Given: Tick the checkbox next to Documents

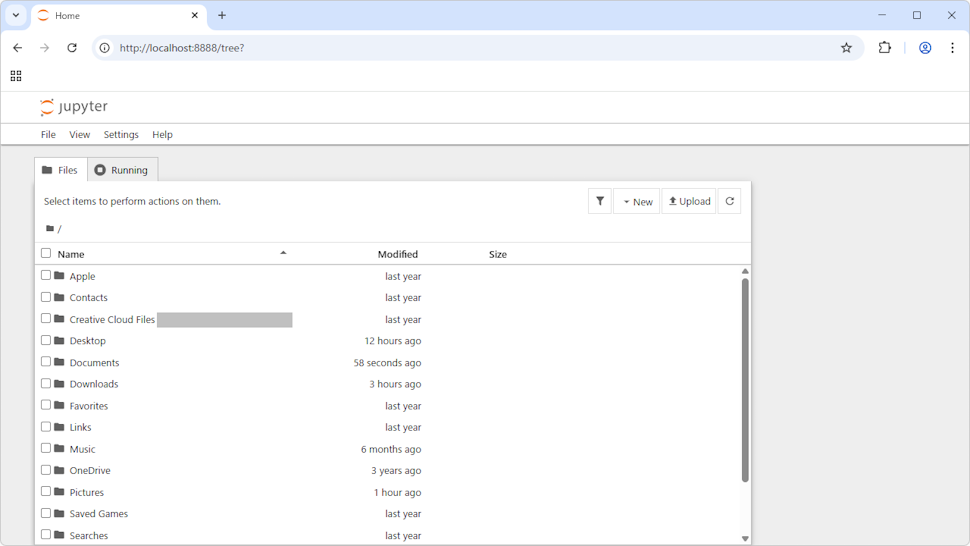Looking at the screenshot, I should (x=46, y=362).
